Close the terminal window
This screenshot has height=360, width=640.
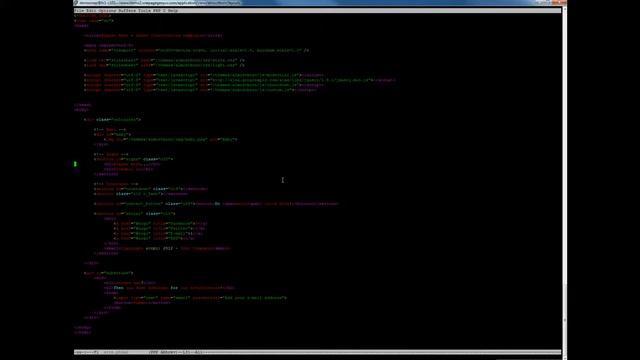click(x=560, y=2)
